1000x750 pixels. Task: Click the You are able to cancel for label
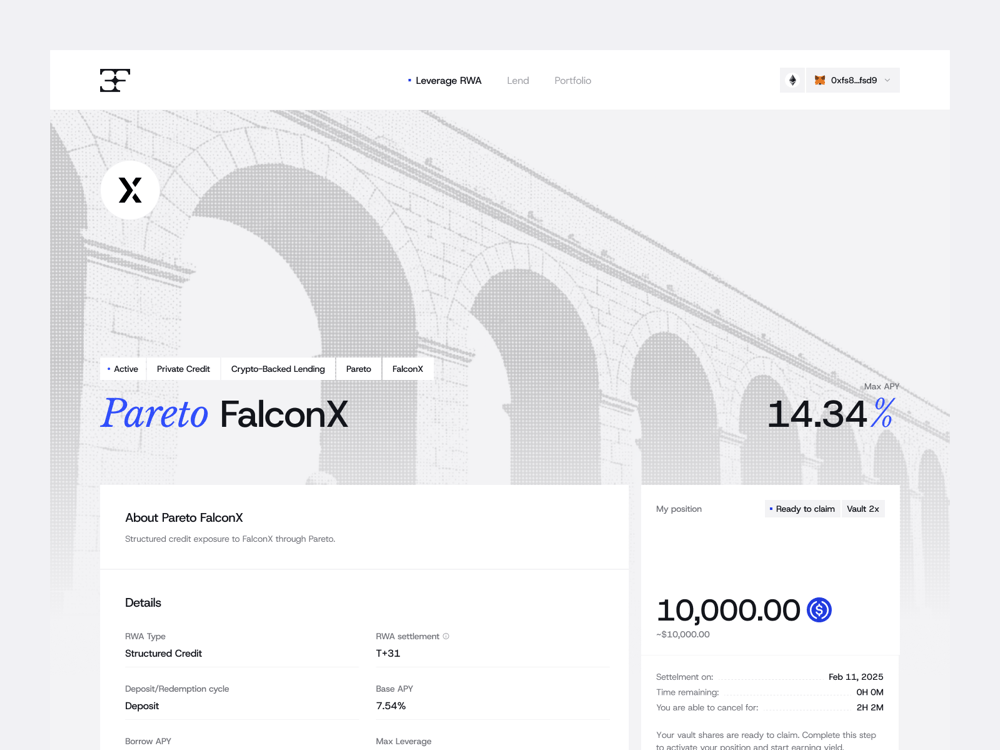point(707,708)
